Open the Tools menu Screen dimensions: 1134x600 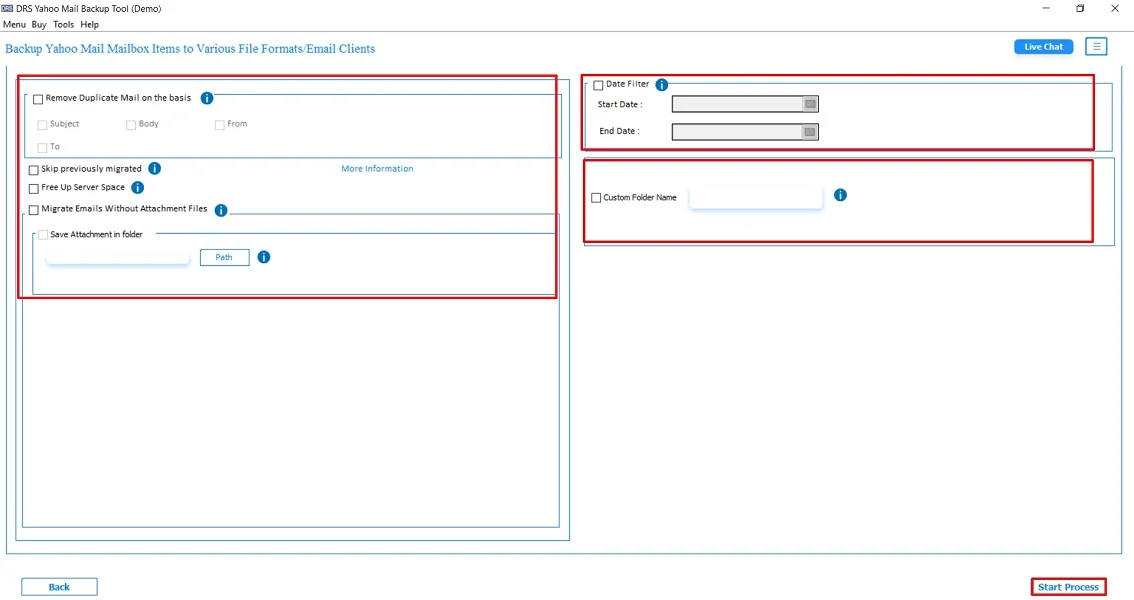[63, 24]
